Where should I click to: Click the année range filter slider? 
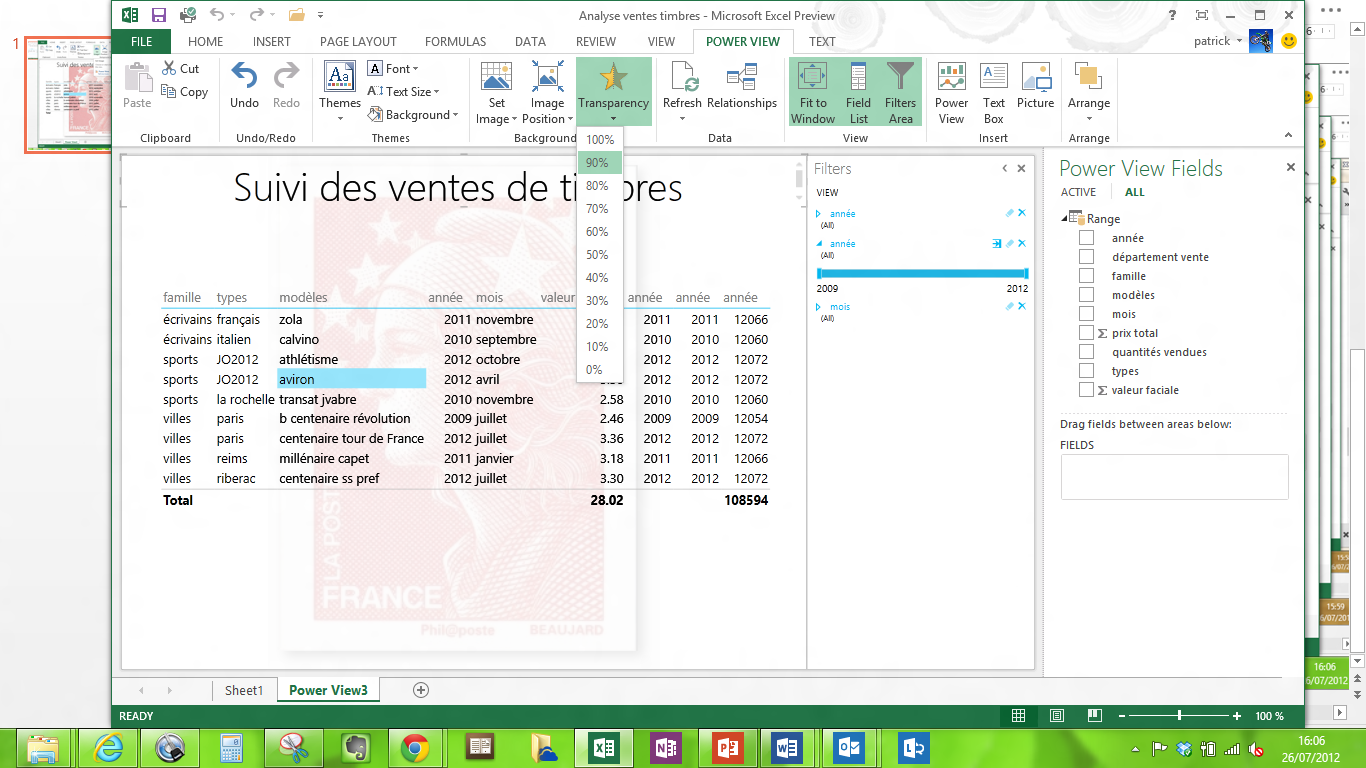click(922, 273)
